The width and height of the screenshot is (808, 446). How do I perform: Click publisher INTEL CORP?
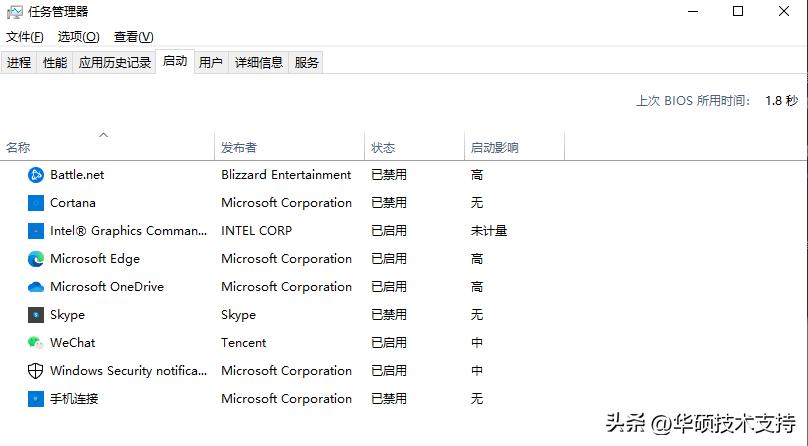pyautogui.click(x=257, y=231)
